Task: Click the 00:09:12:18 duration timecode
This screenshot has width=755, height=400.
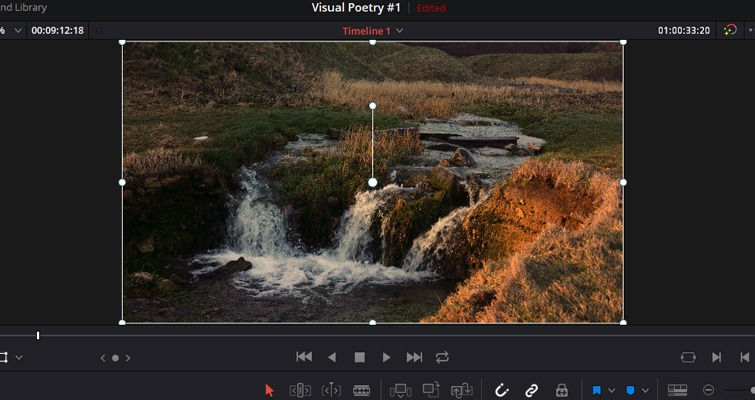Action: click(x=57, y=30)
